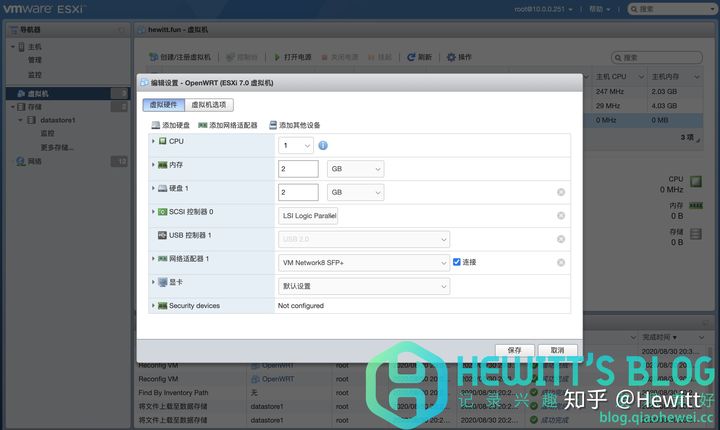Toggle the 连接 checkbox for network adapter
This screenshot has height=430, width=720.
coord(457,262)
